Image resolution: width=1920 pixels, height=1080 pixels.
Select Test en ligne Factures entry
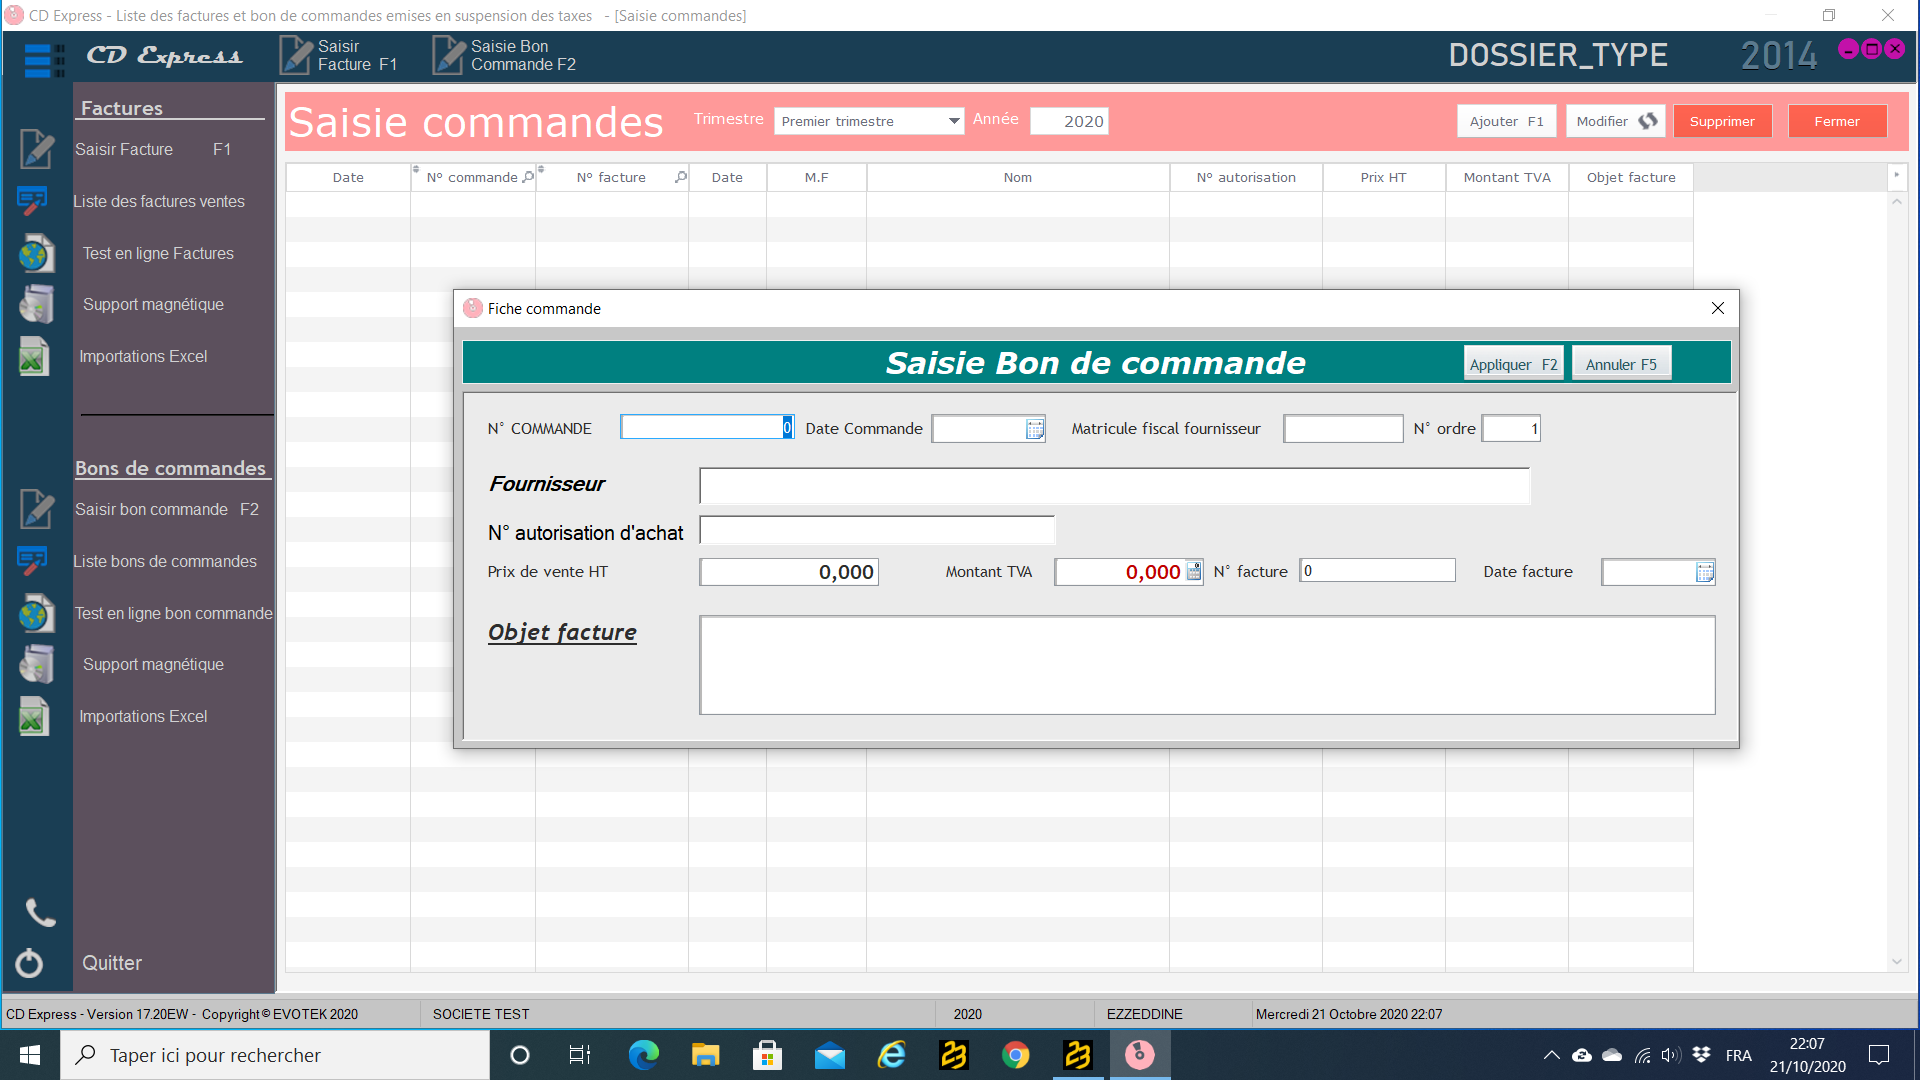tap(158, 253)
